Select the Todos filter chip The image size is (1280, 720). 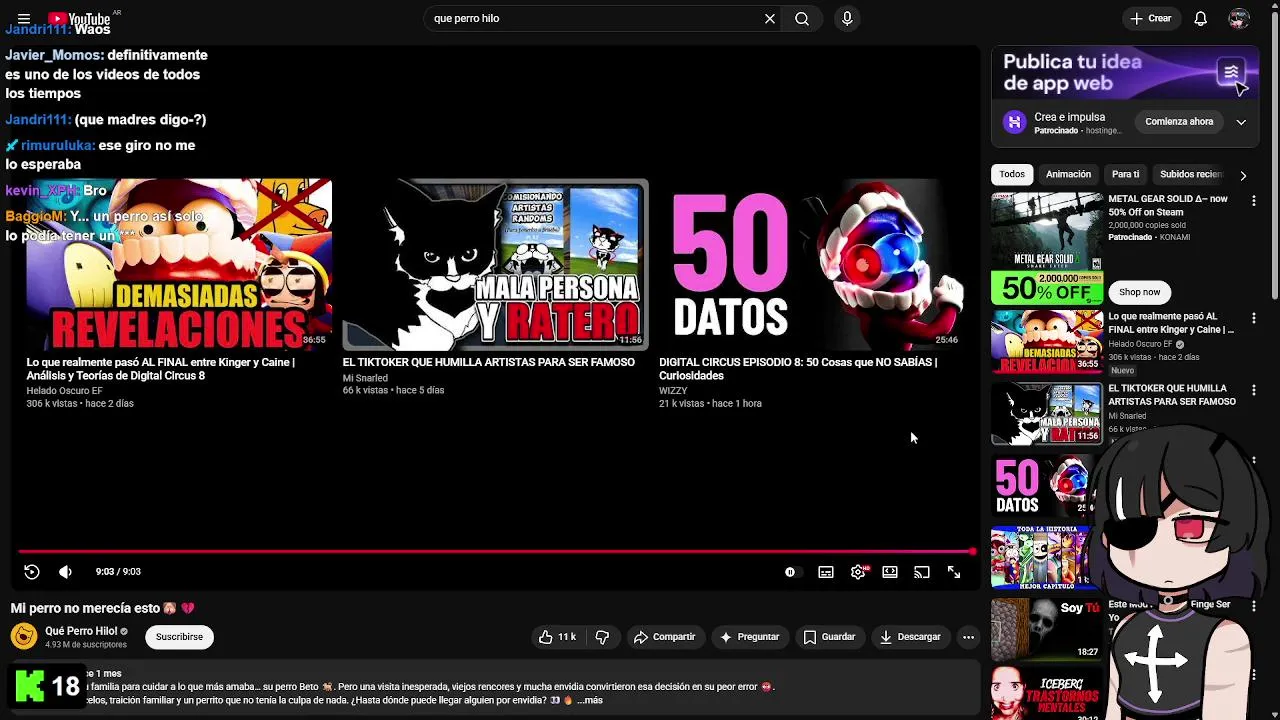[1012, 174]
